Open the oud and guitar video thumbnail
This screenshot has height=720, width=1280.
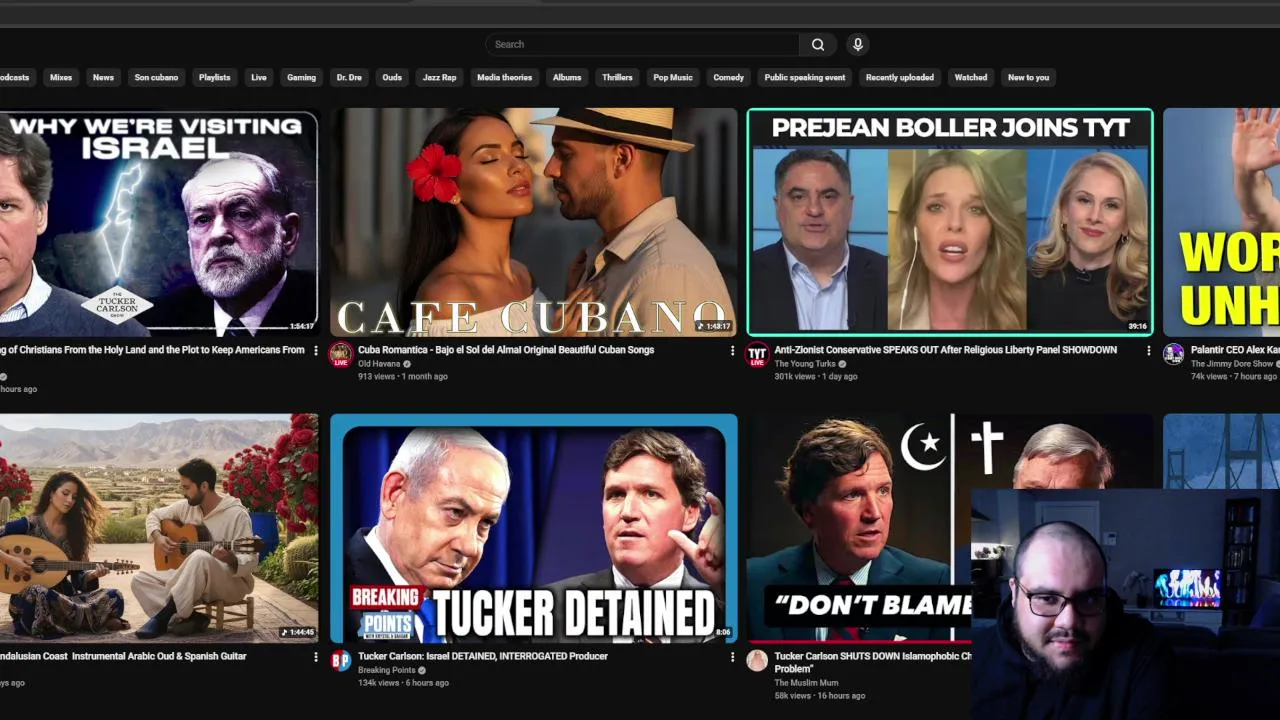click(x=159, y=528)
